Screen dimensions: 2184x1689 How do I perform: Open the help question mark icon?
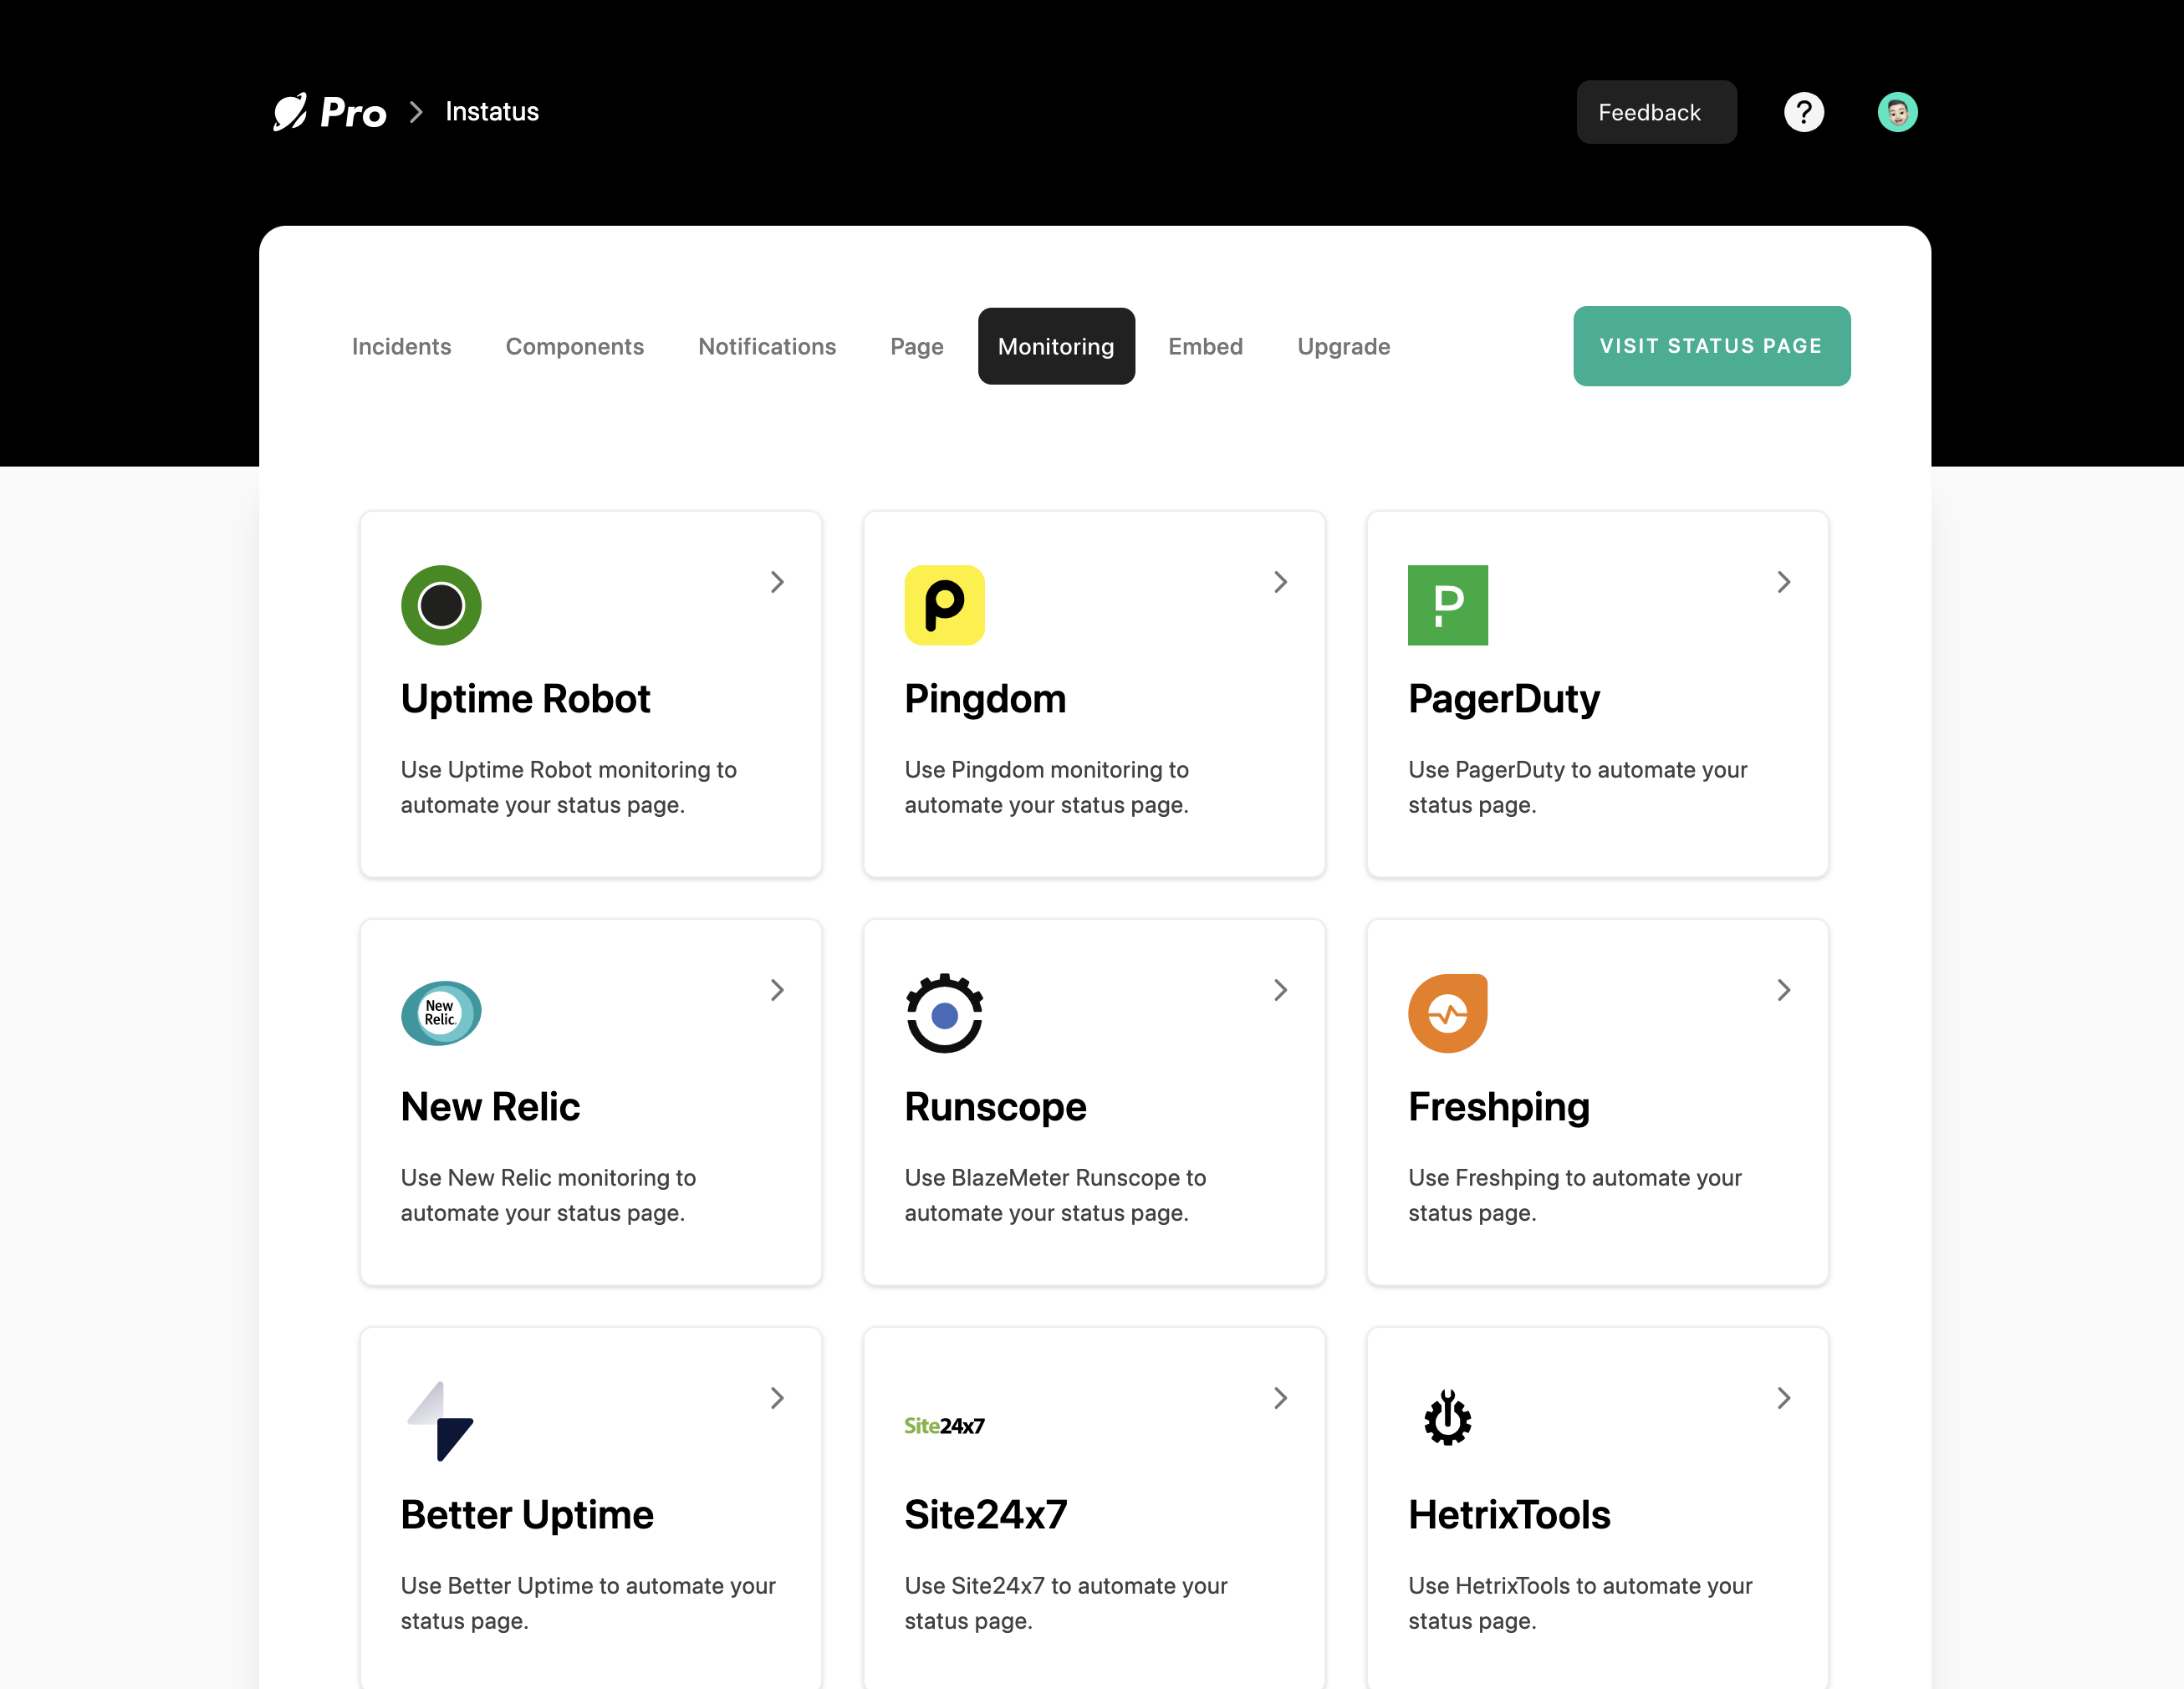[1804, 112]
